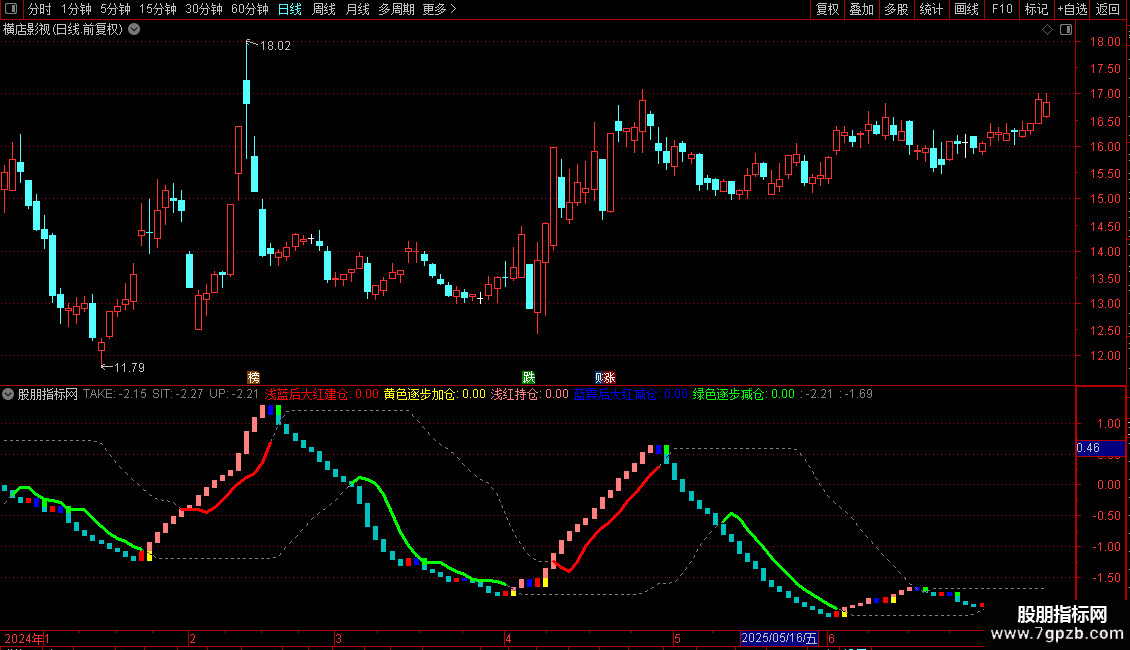
Task: Switch to 日线 daily chart
Action: pos(290,9)
